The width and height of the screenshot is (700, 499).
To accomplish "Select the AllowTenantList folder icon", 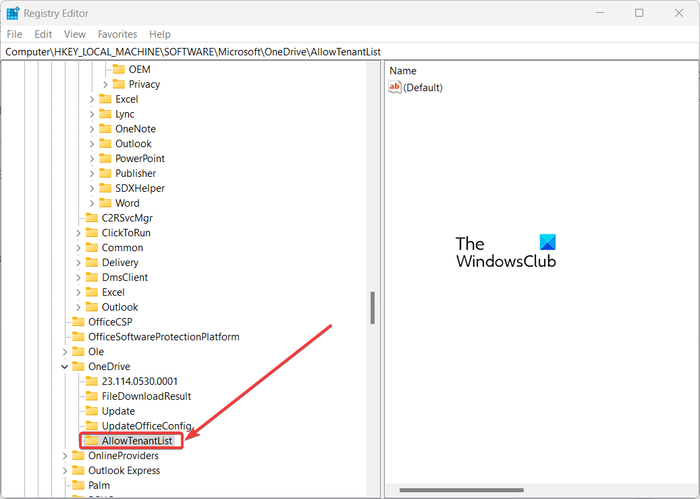I will 92,441.
